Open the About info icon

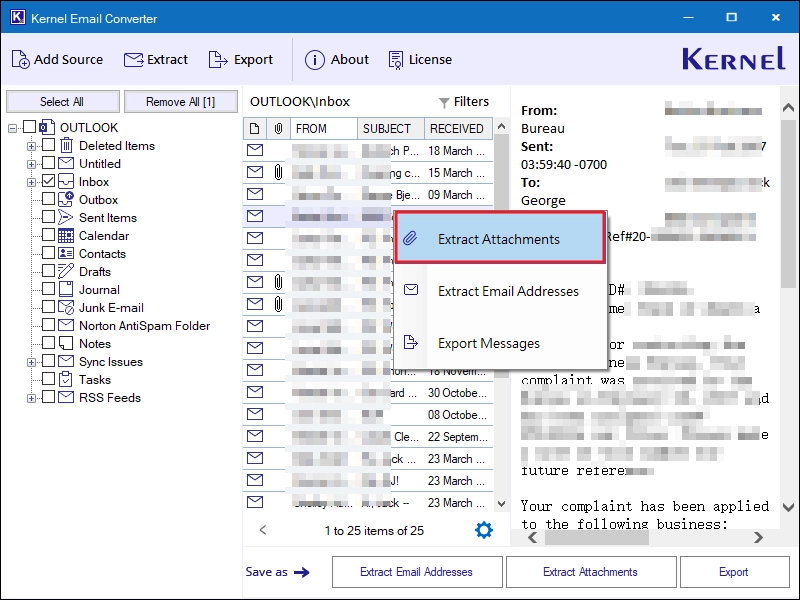[x=314, y=60]
